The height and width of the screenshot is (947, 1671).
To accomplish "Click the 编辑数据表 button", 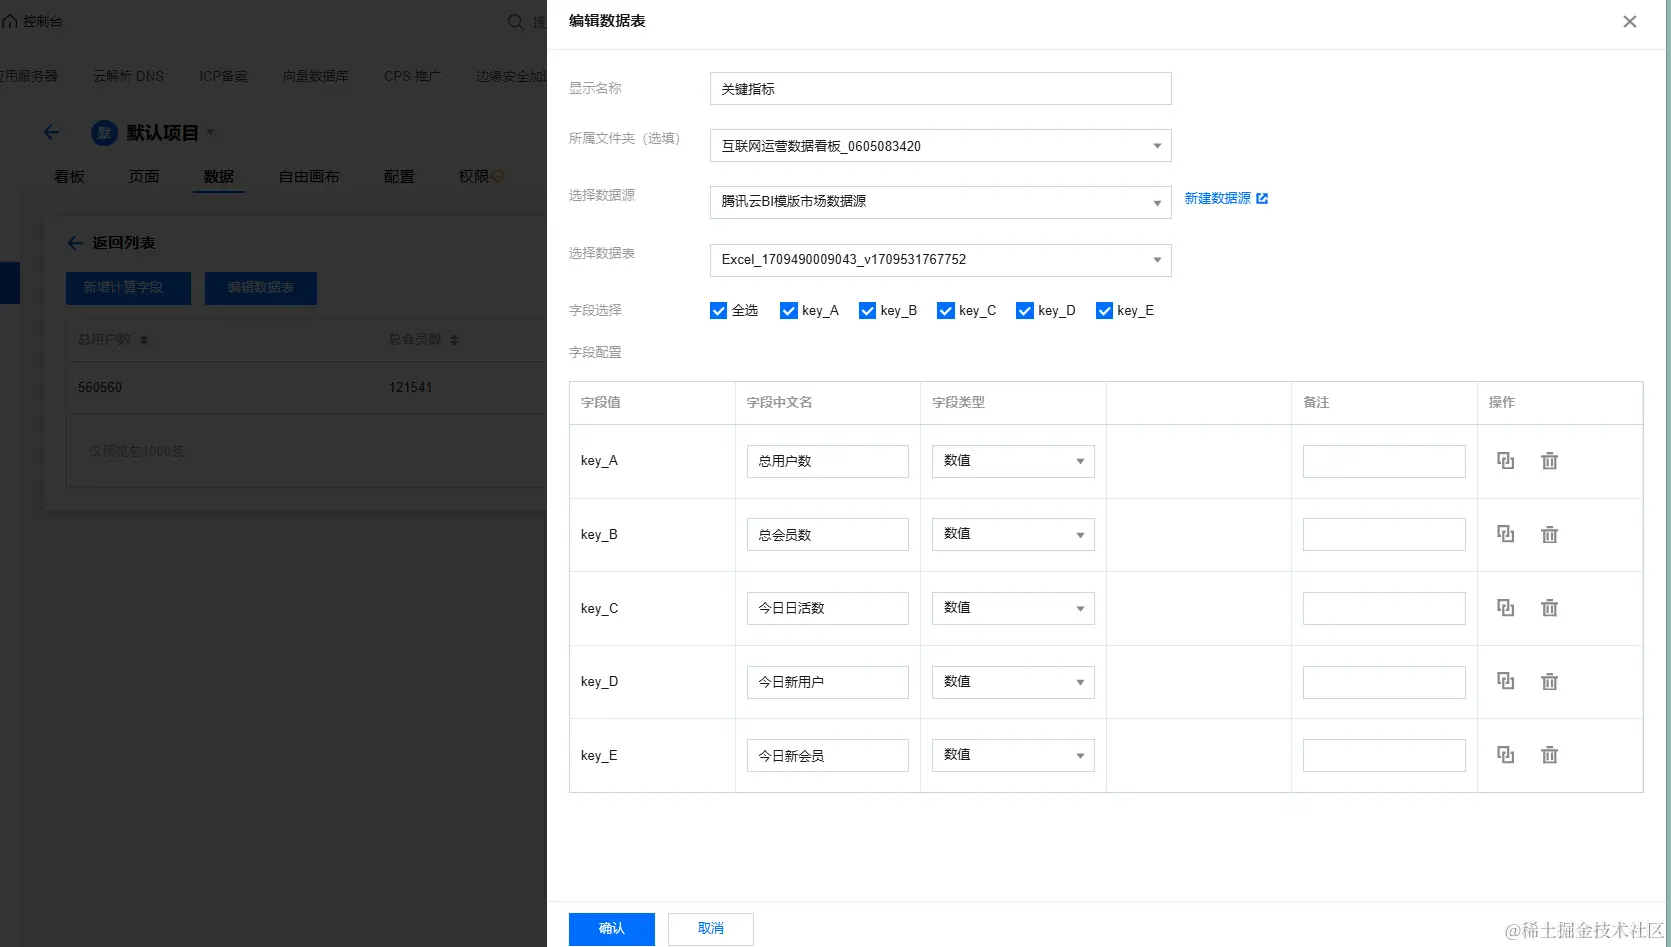I will tap(261, 288).
